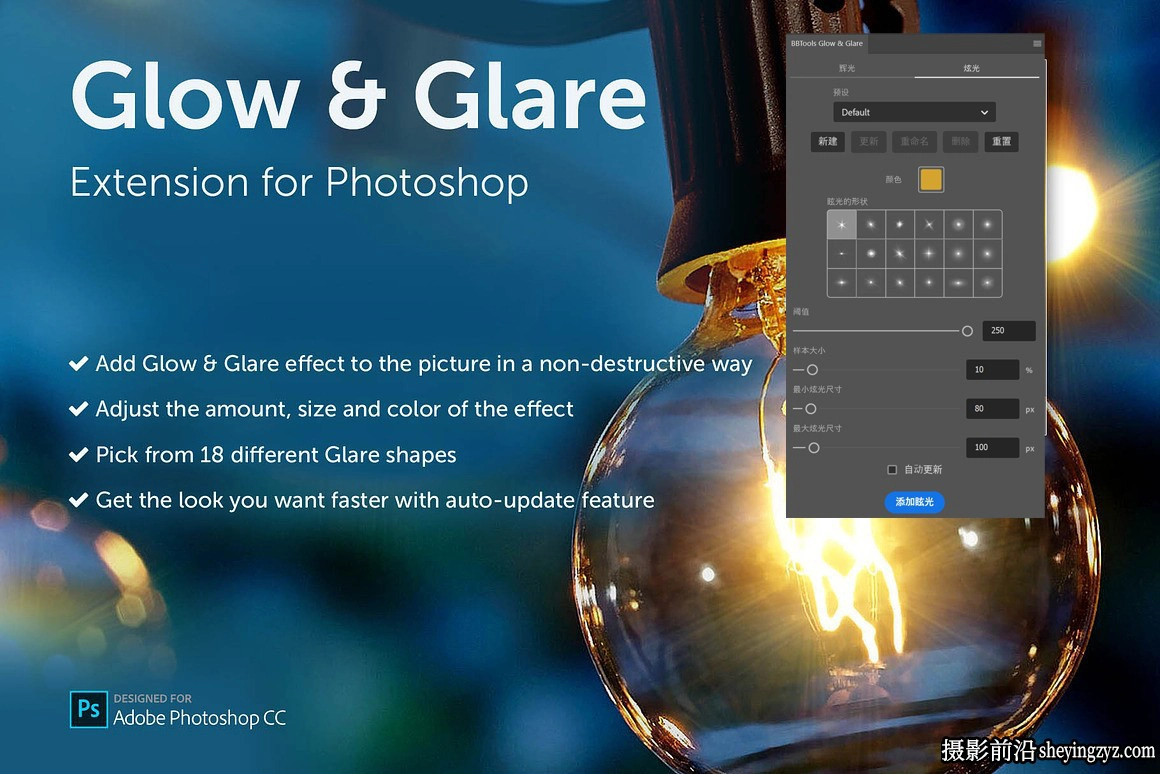1160x774 pixels.
Task: Select the highlighted star glare shape in row one
Action: [x=841, y=225]
